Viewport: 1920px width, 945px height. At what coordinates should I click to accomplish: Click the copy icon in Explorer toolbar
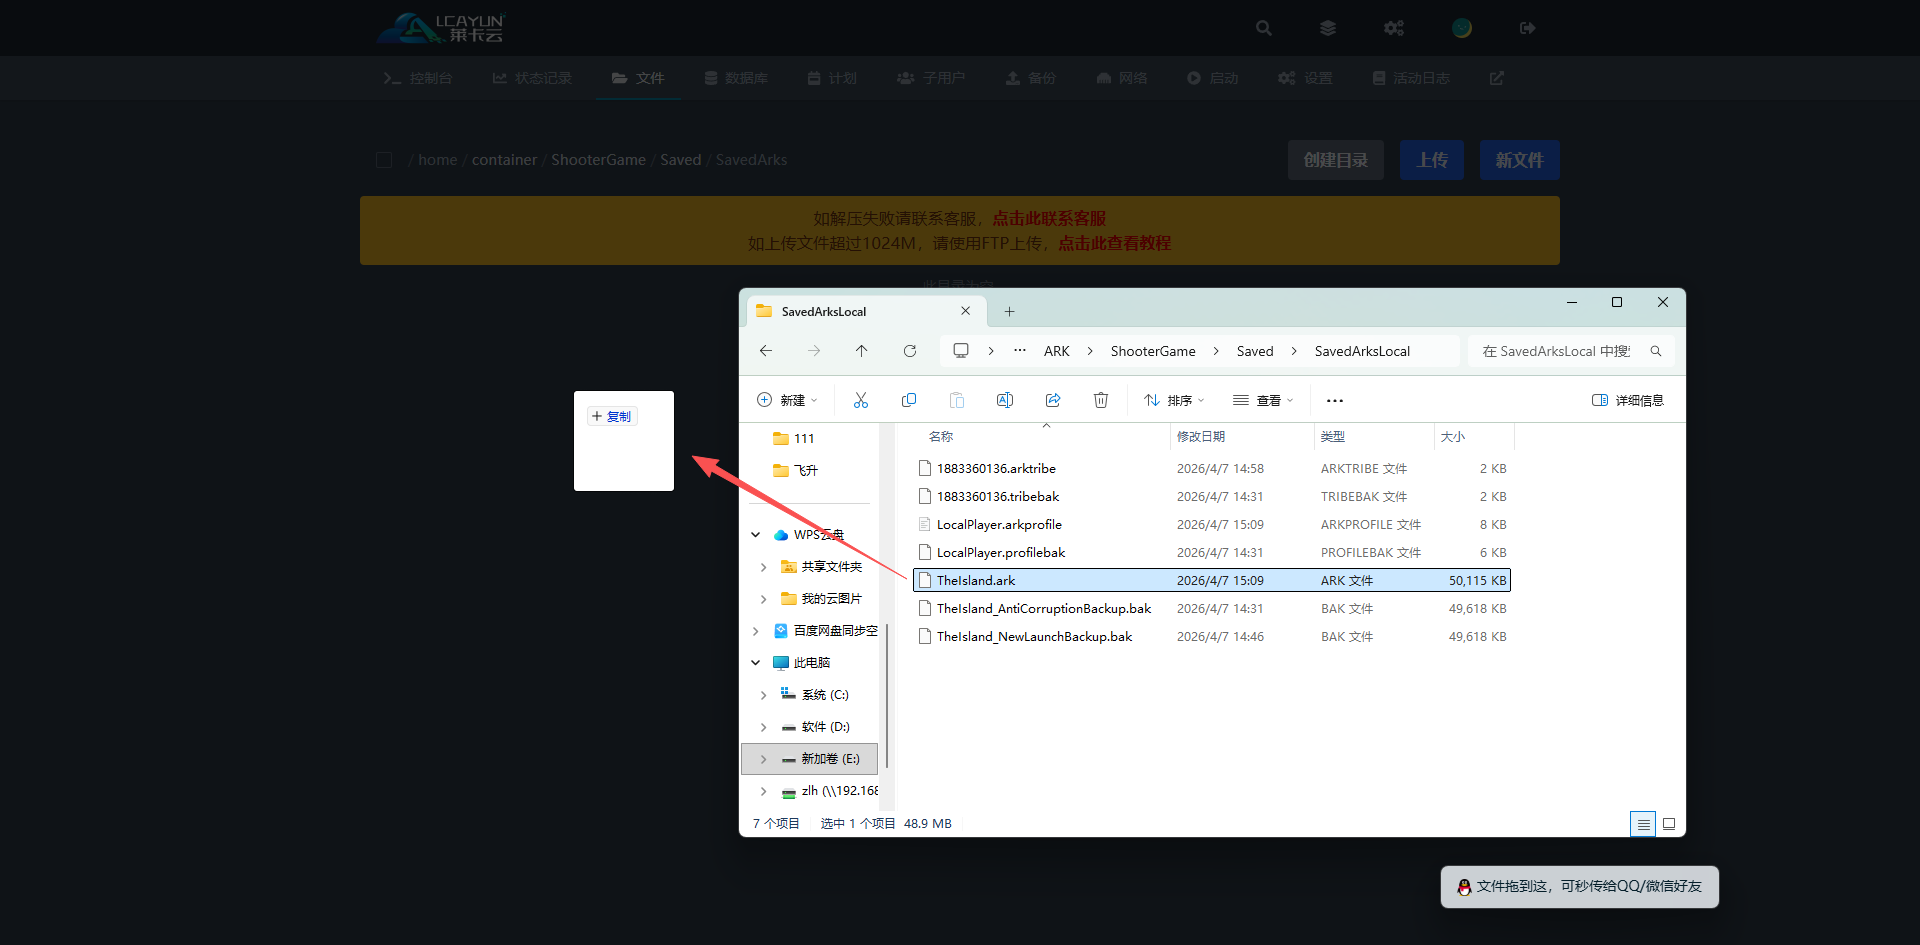pos(908,400)
